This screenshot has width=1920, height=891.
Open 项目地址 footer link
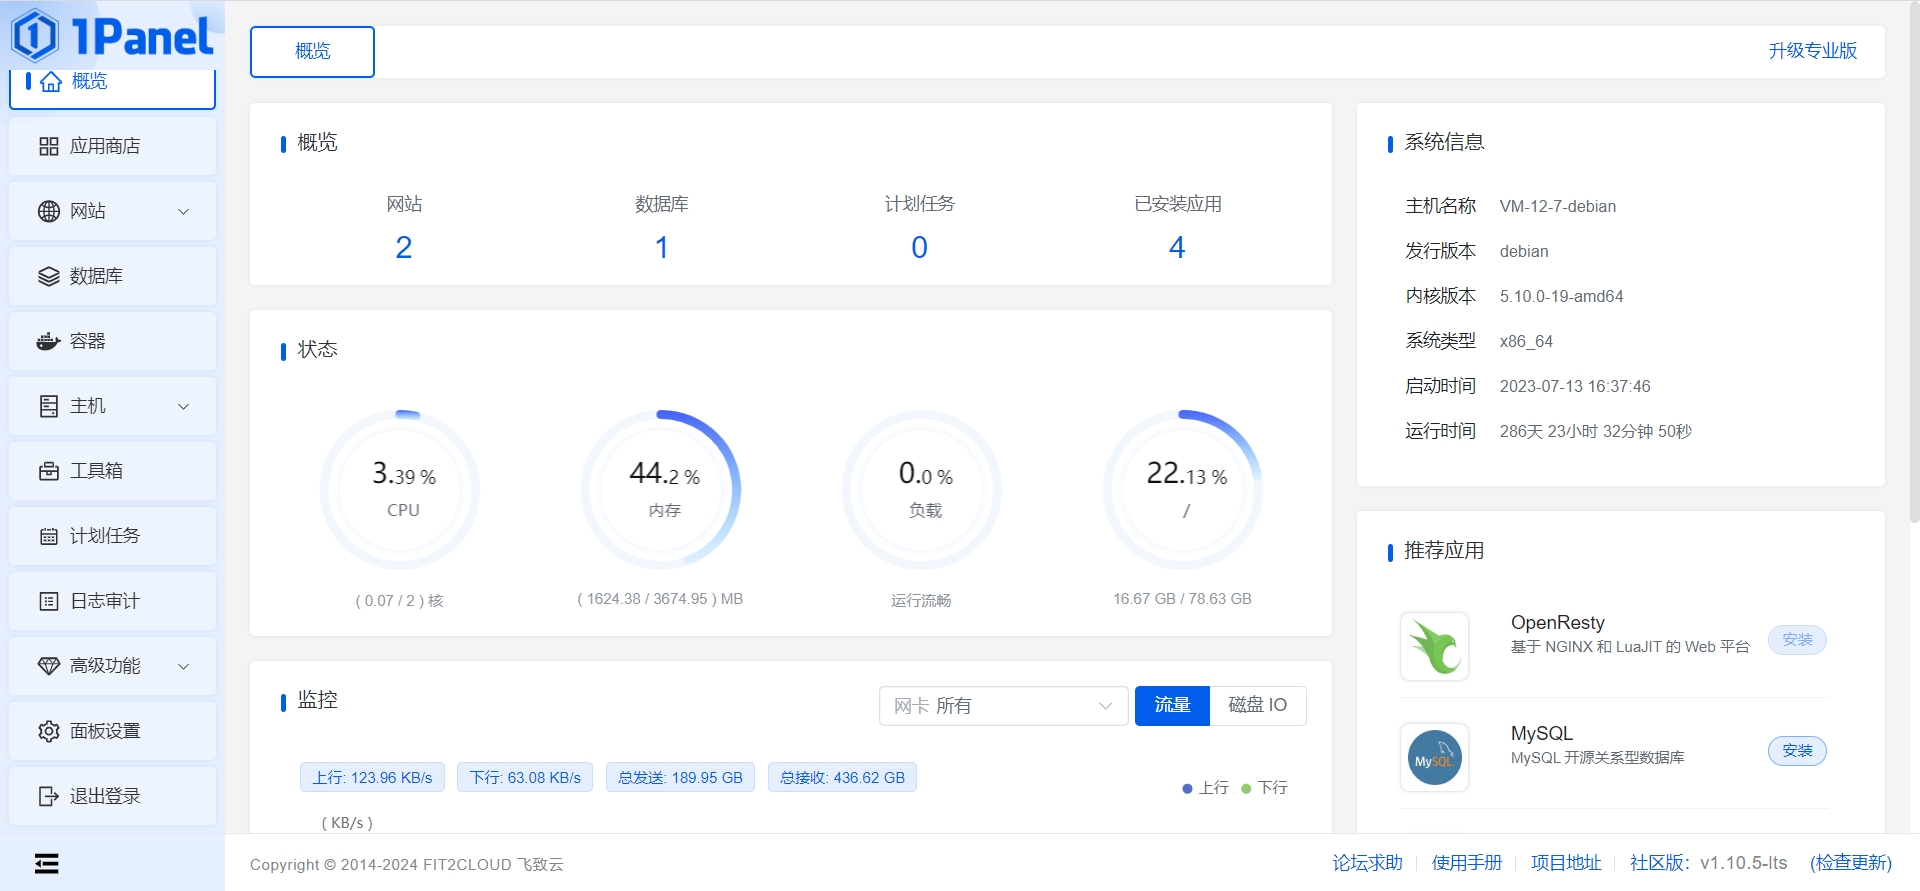pos(1566,863)
